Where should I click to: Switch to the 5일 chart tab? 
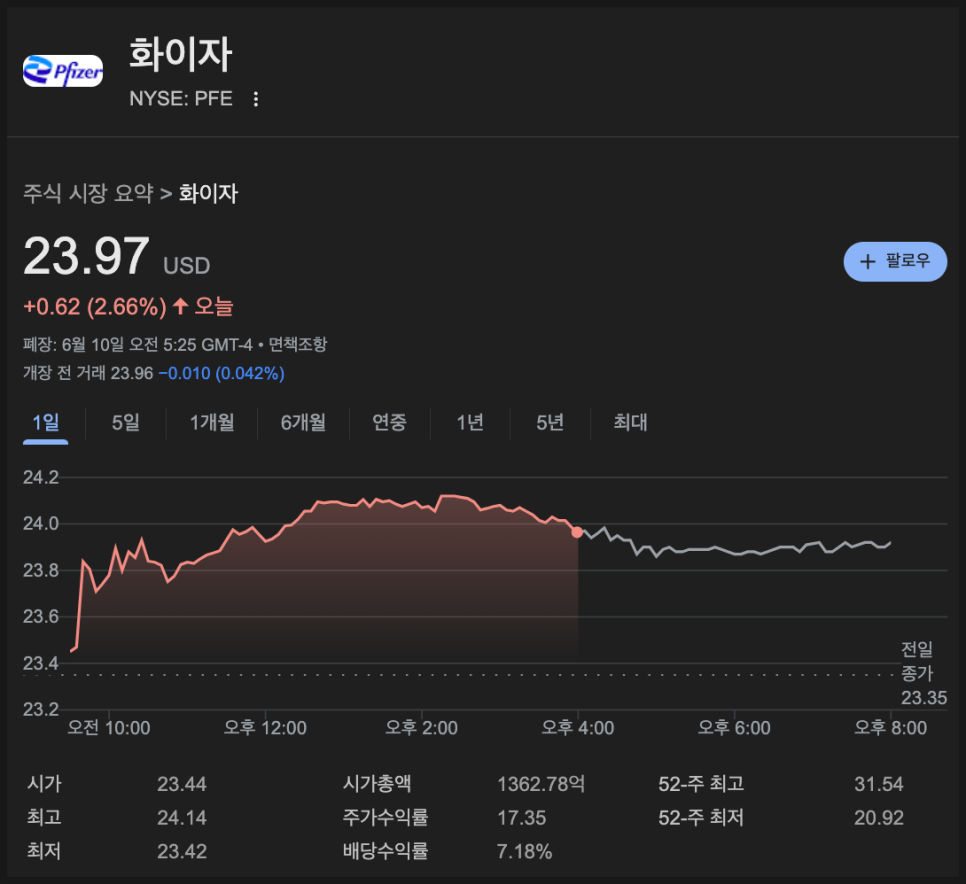[x=126, y=423]
